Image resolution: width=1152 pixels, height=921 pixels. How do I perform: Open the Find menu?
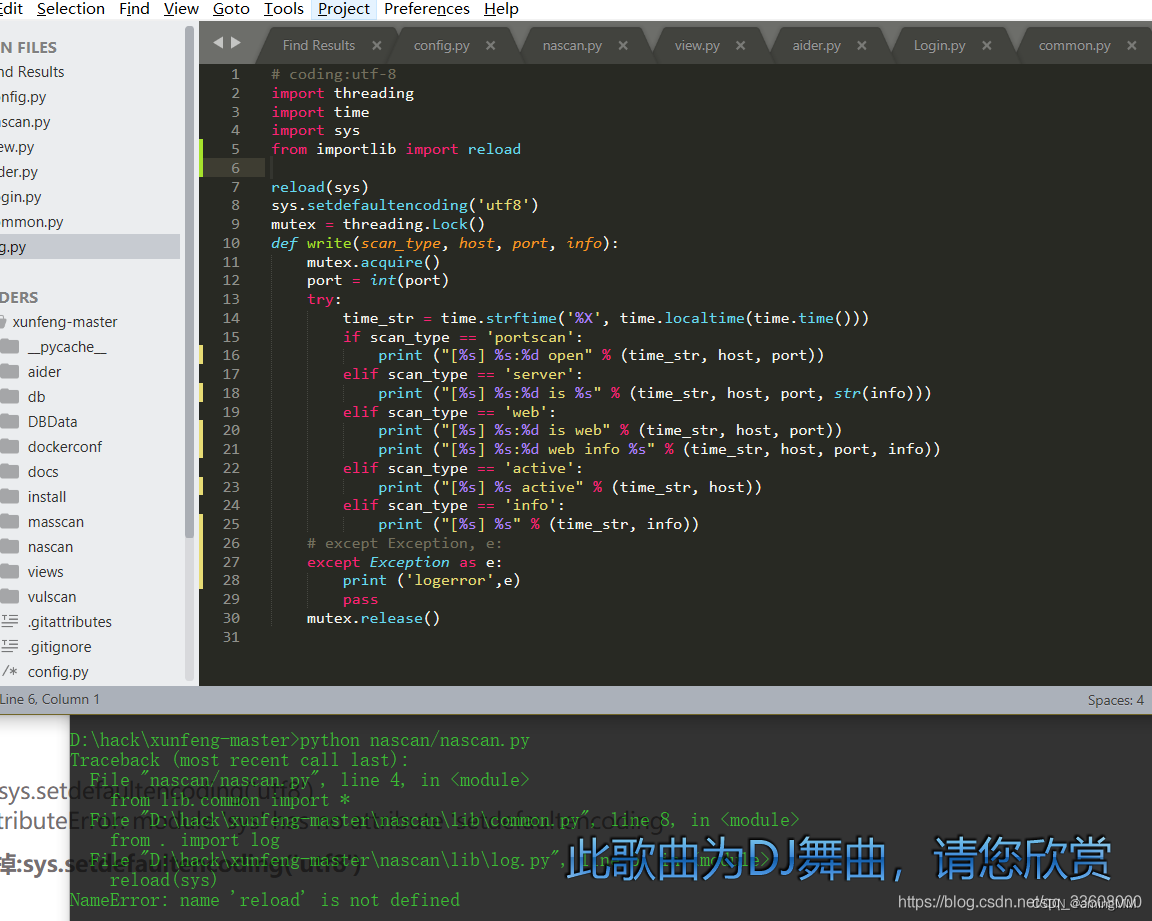pyautogui.click(x=134, y=9)
